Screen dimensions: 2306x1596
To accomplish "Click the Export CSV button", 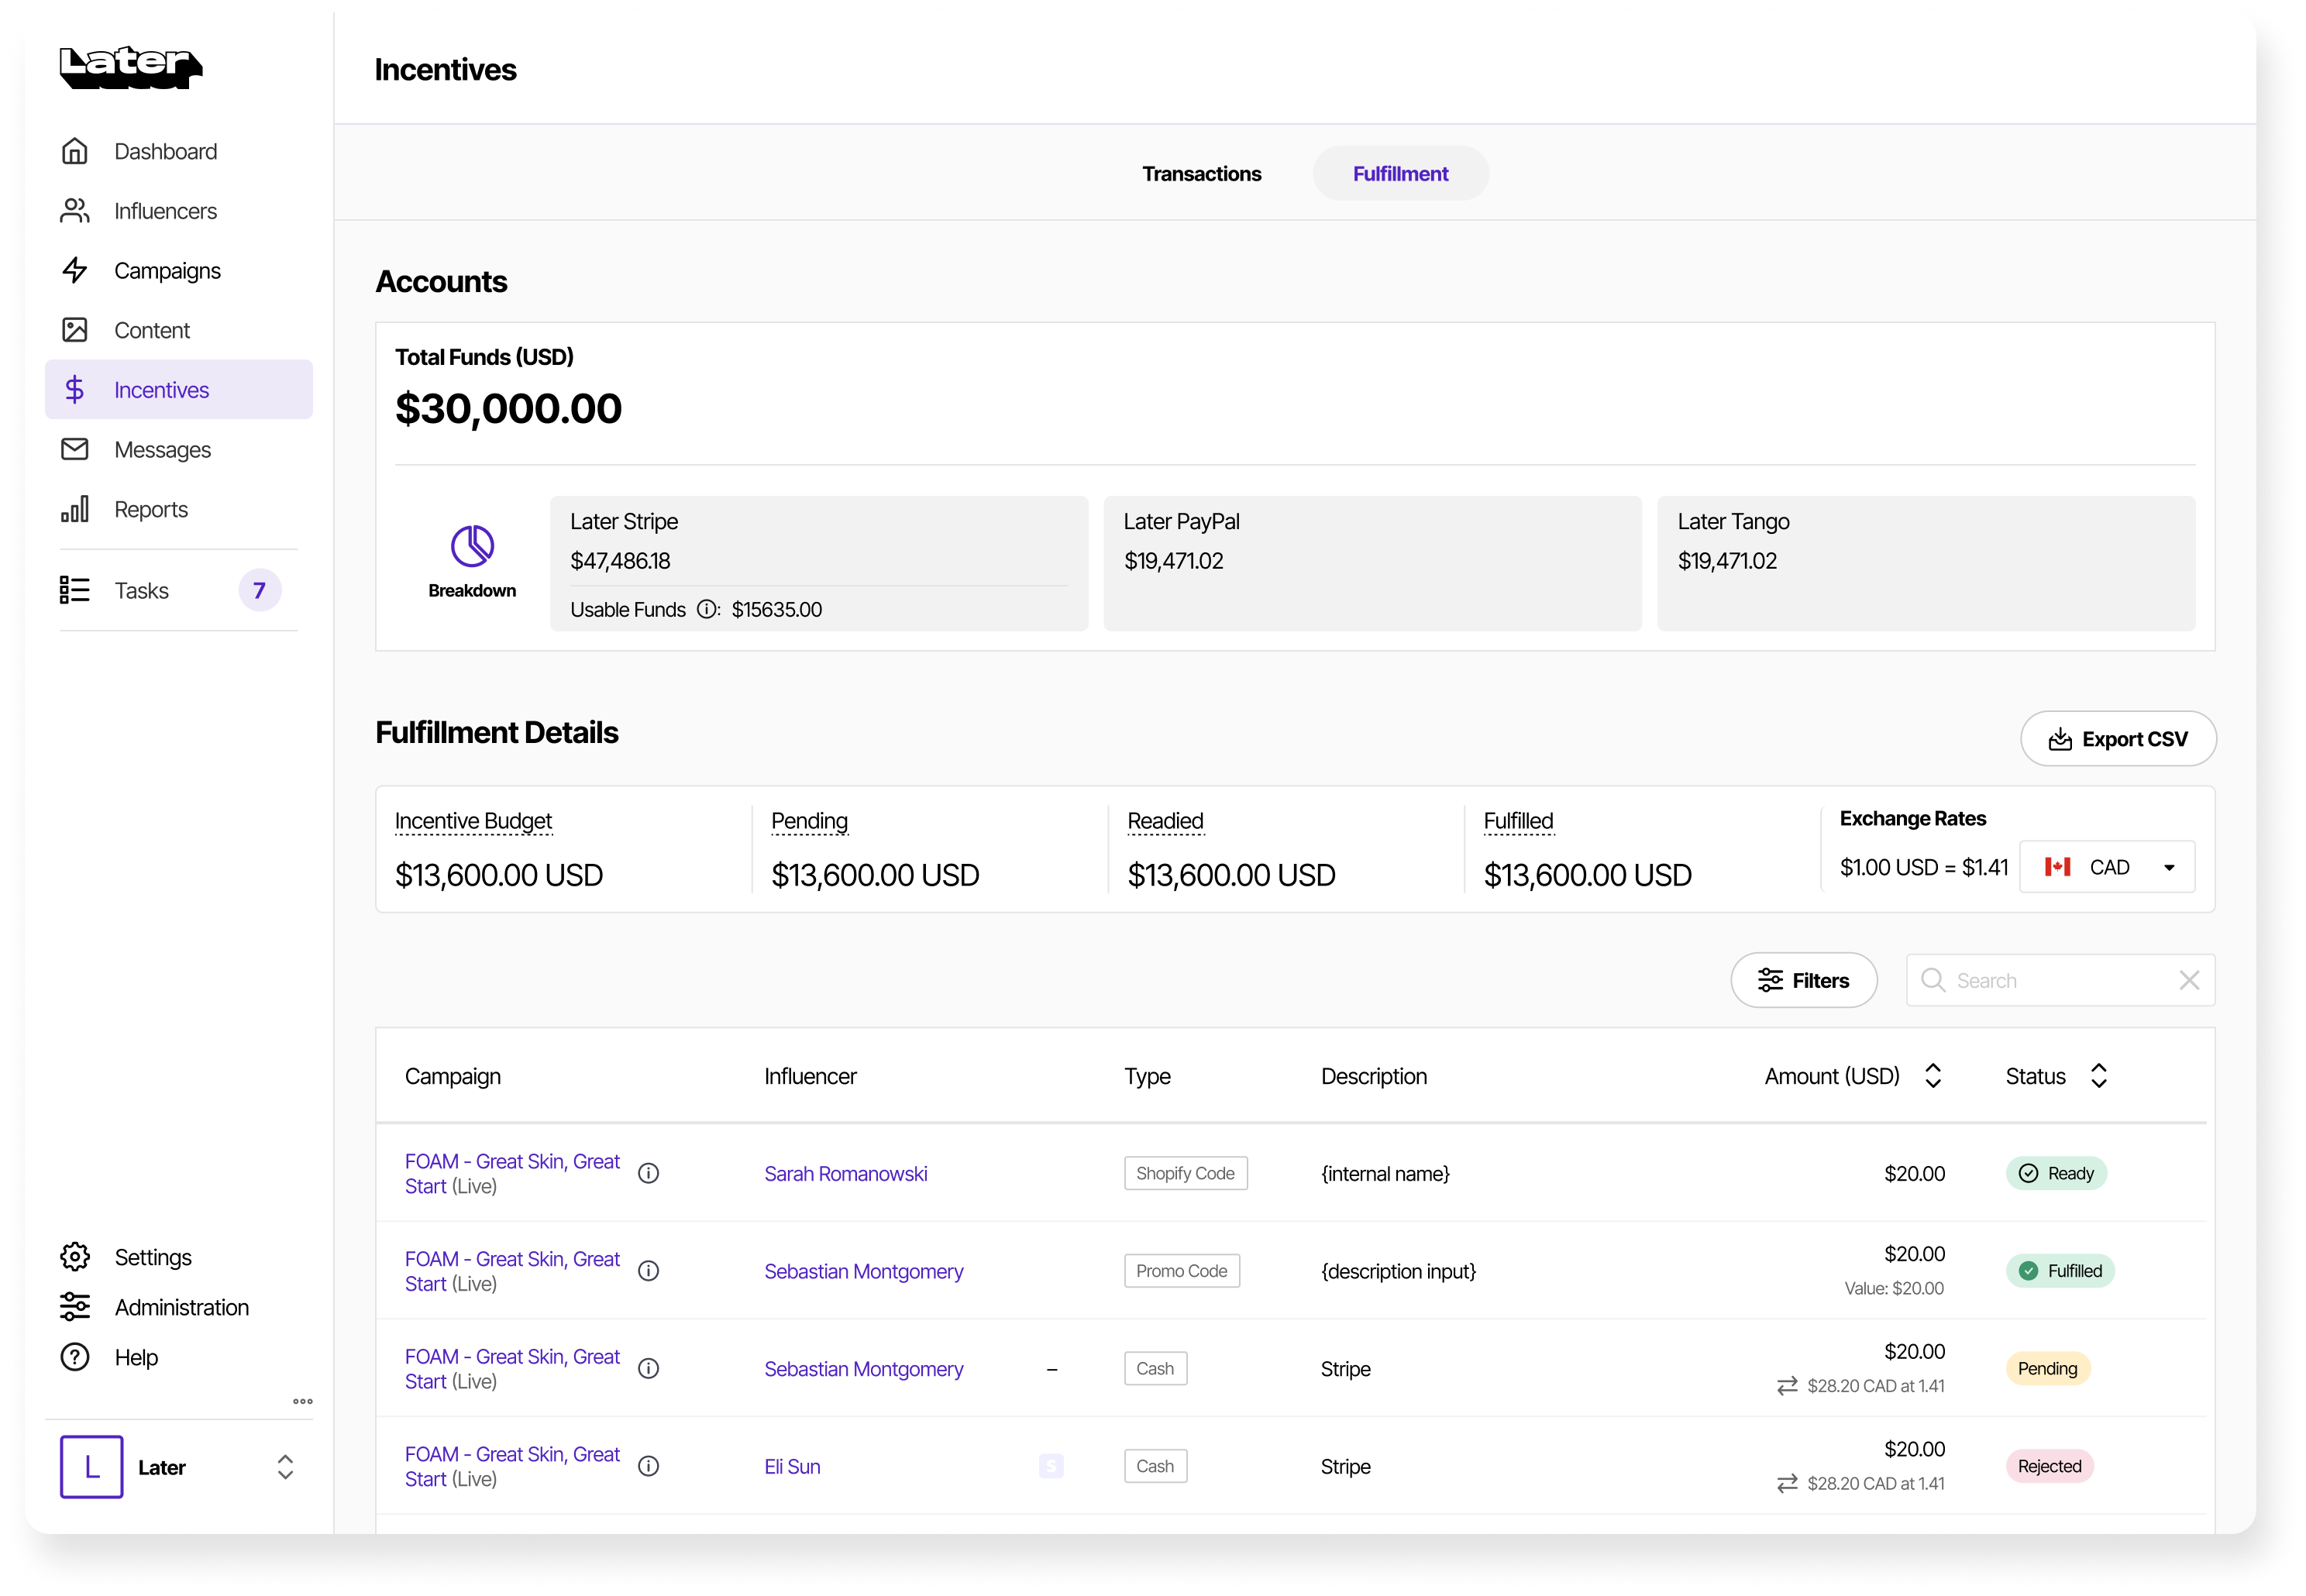I will (x=2118, y=739).
